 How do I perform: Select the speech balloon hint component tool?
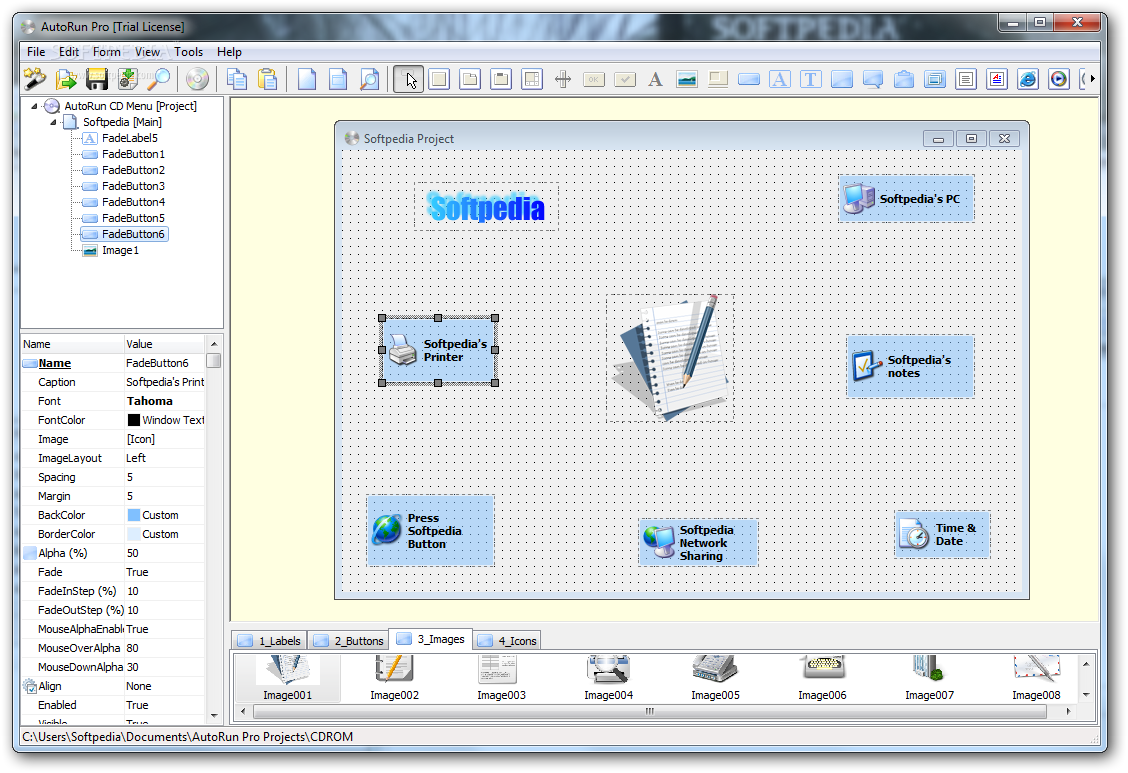pyautogui.click(x=873, y=79)
